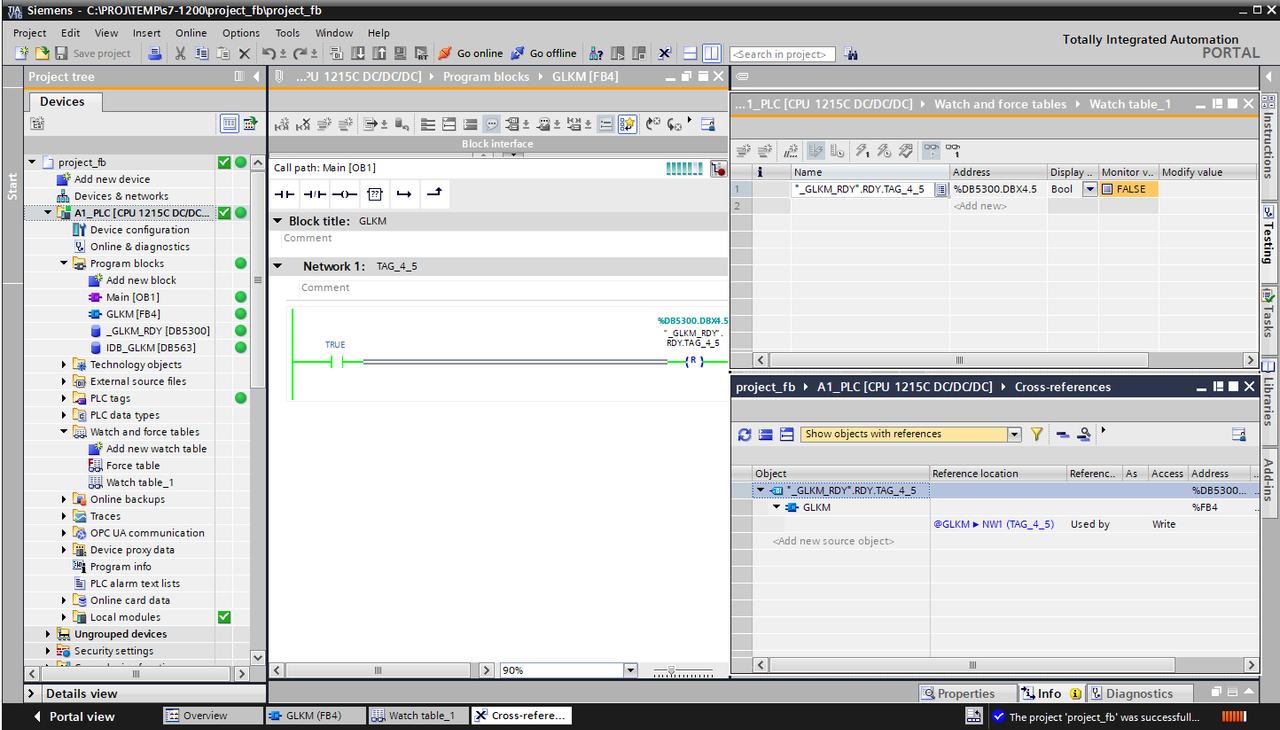The height and width of the screenshot is (730, 1280).
Task: Toggle the monitoring icon beside Call path
Action: pyautogui.click(x=718, y=169)
